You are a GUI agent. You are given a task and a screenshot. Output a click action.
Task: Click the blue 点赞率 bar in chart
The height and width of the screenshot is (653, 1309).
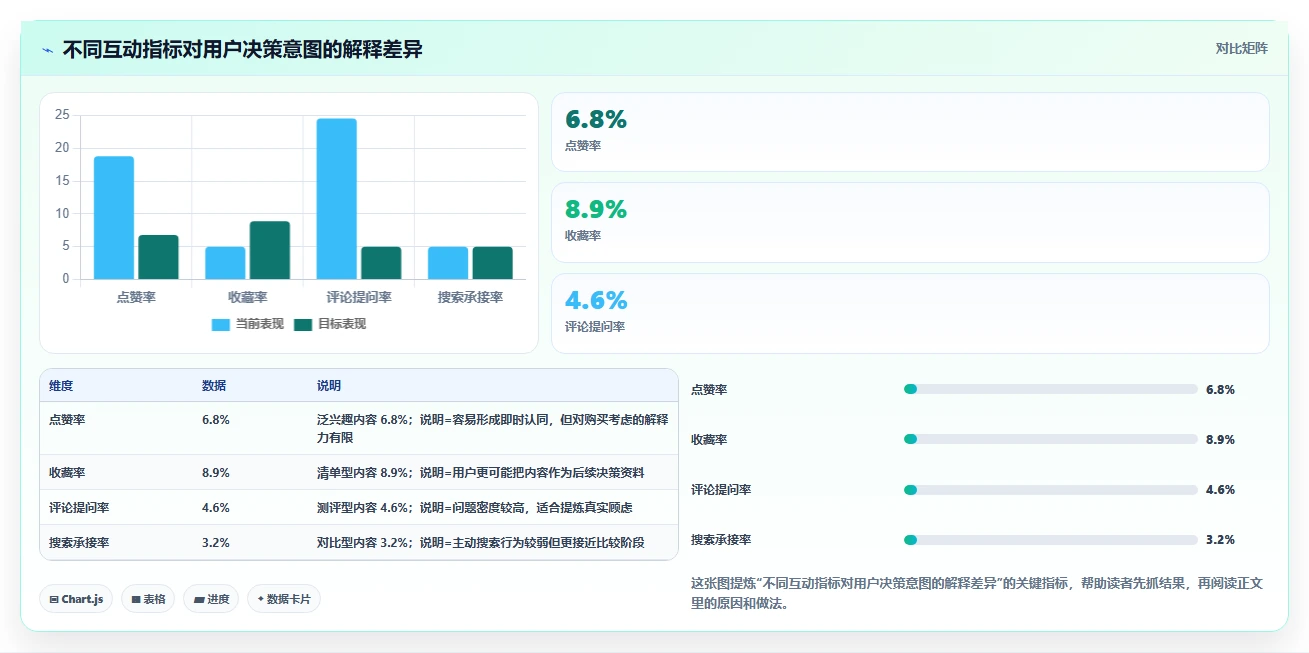tap(114, 217)
